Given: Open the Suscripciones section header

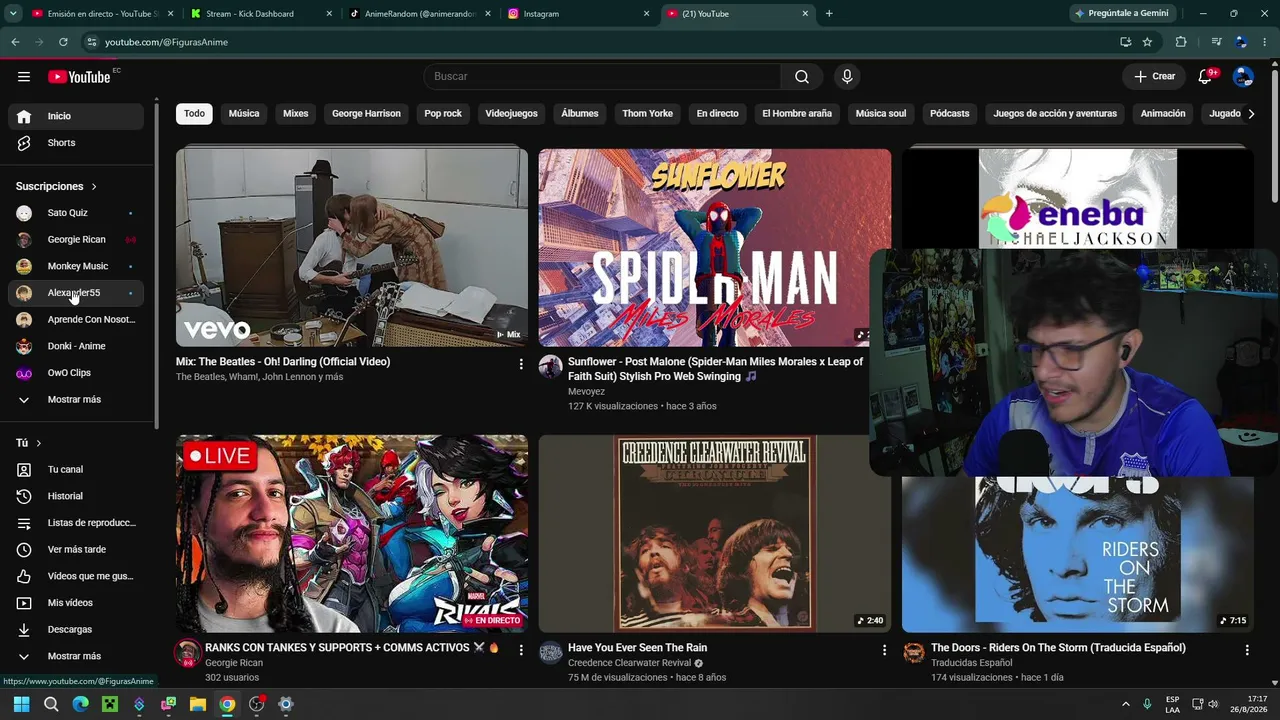Looking at the screenshot, I should coord(56,187).
